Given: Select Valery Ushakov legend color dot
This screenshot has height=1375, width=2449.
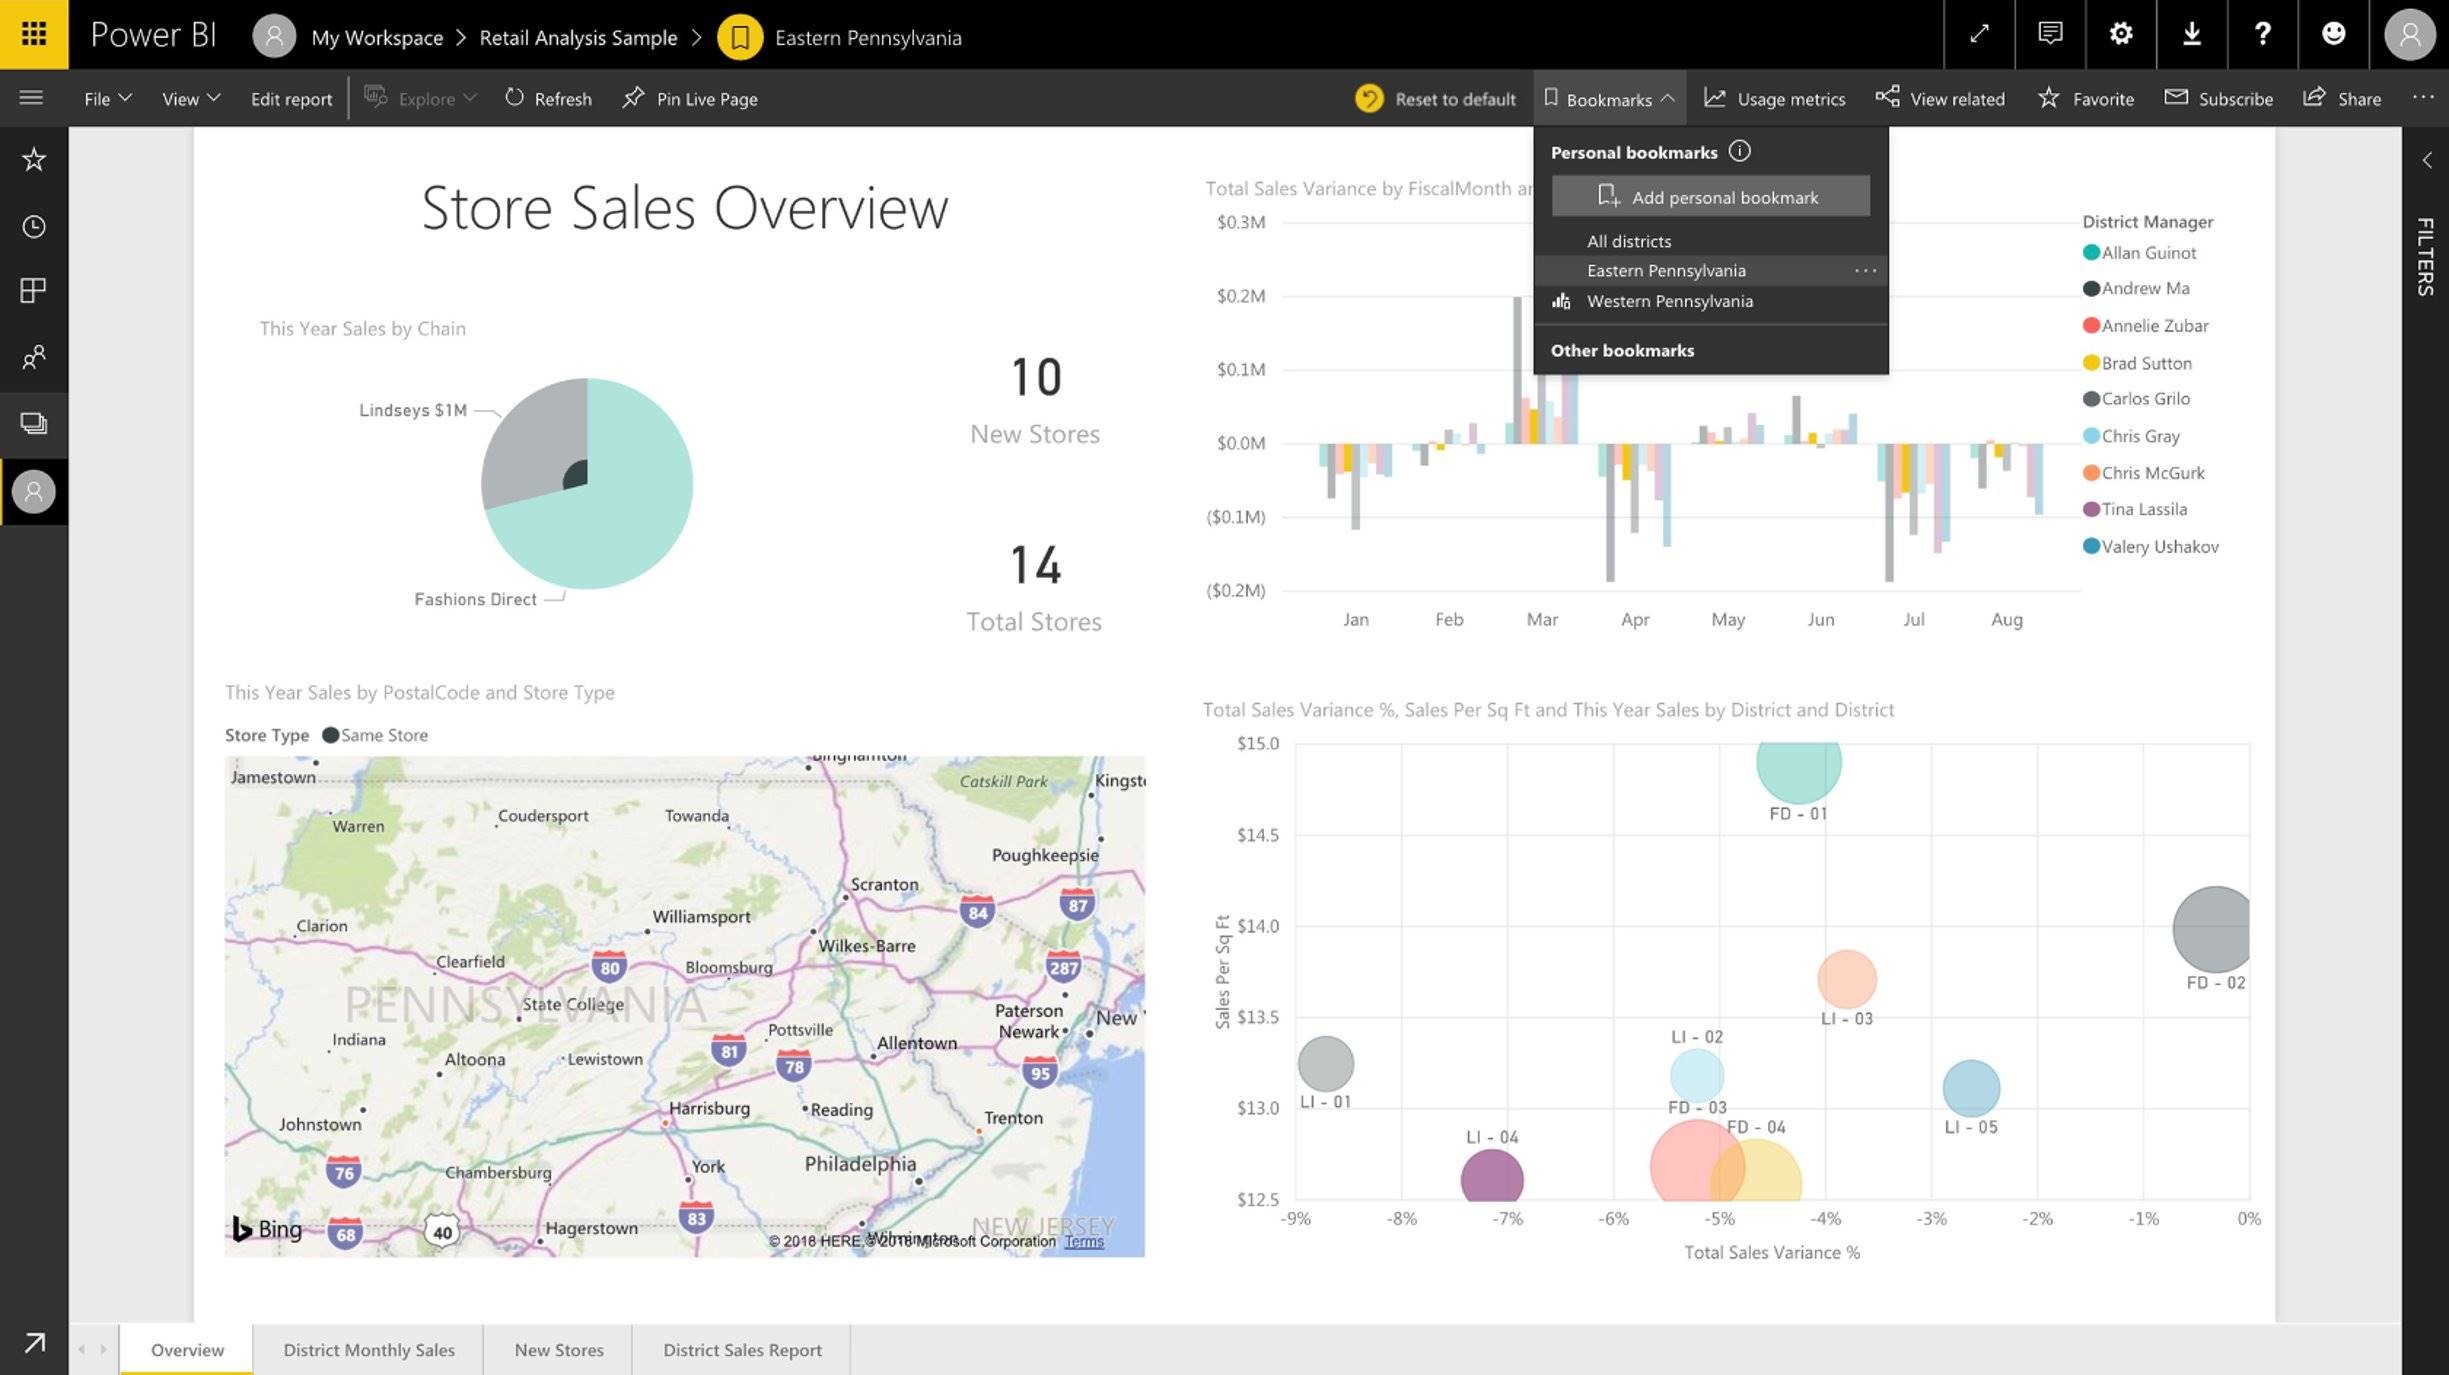Looking at the screenshot, I should click(2091, 546).
